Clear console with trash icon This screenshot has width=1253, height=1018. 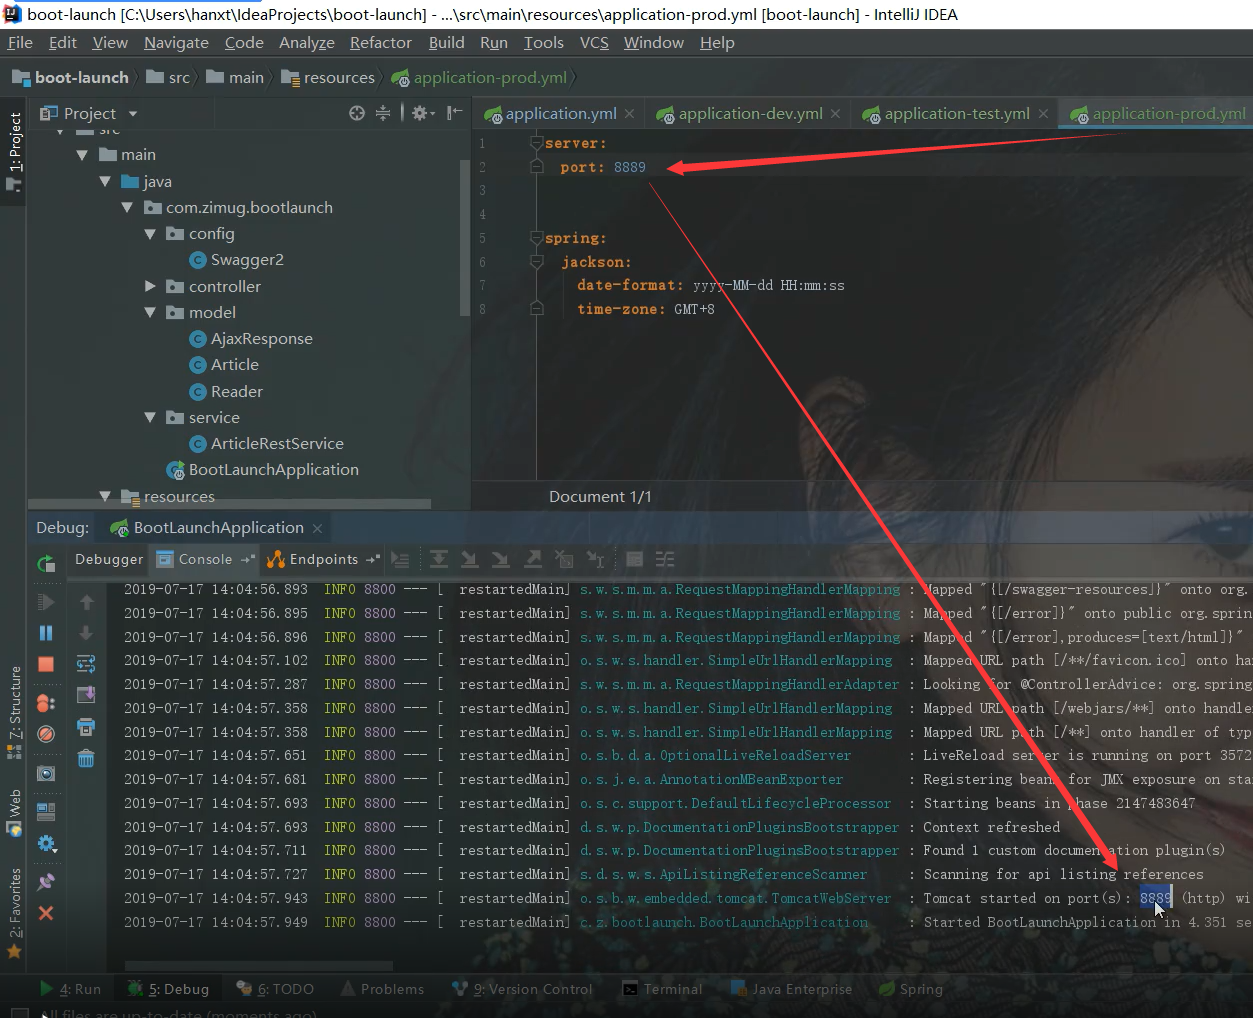[x=86, y=759]
